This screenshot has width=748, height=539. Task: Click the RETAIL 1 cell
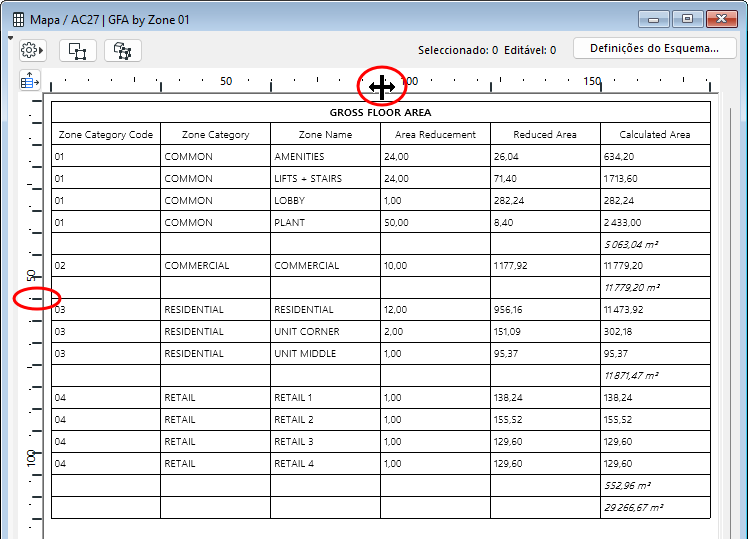[x=325, y=397]
